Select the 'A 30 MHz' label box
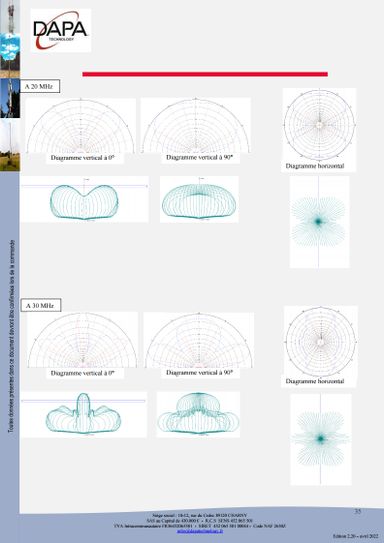 41,305
